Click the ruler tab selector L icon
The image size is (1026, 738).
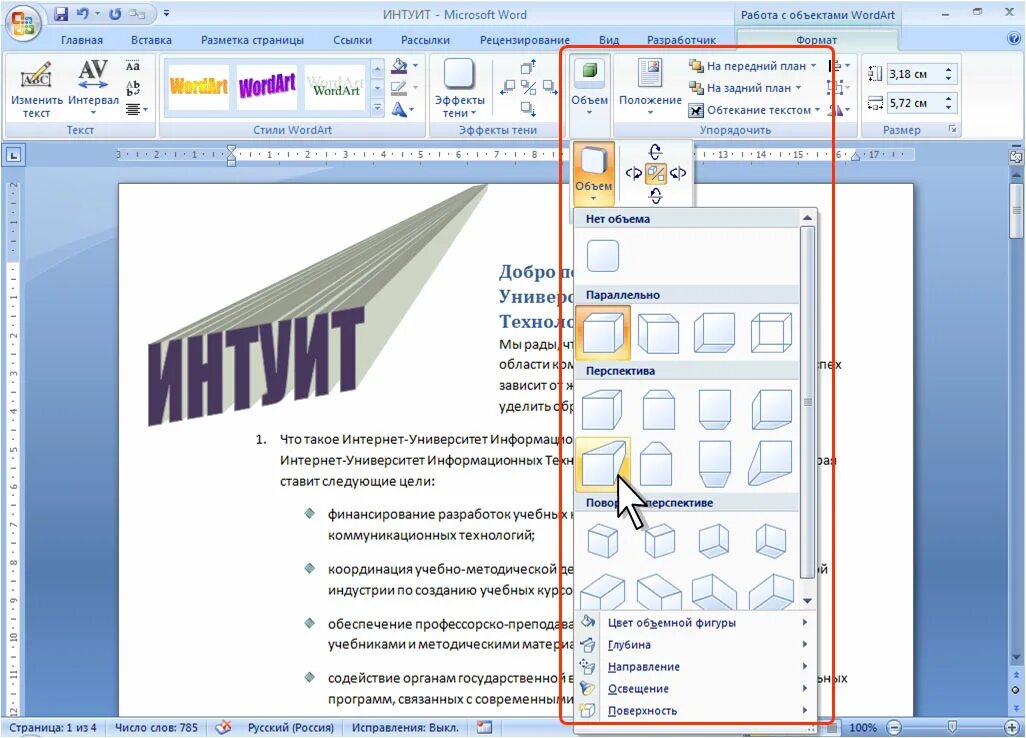tap(13, 155)
